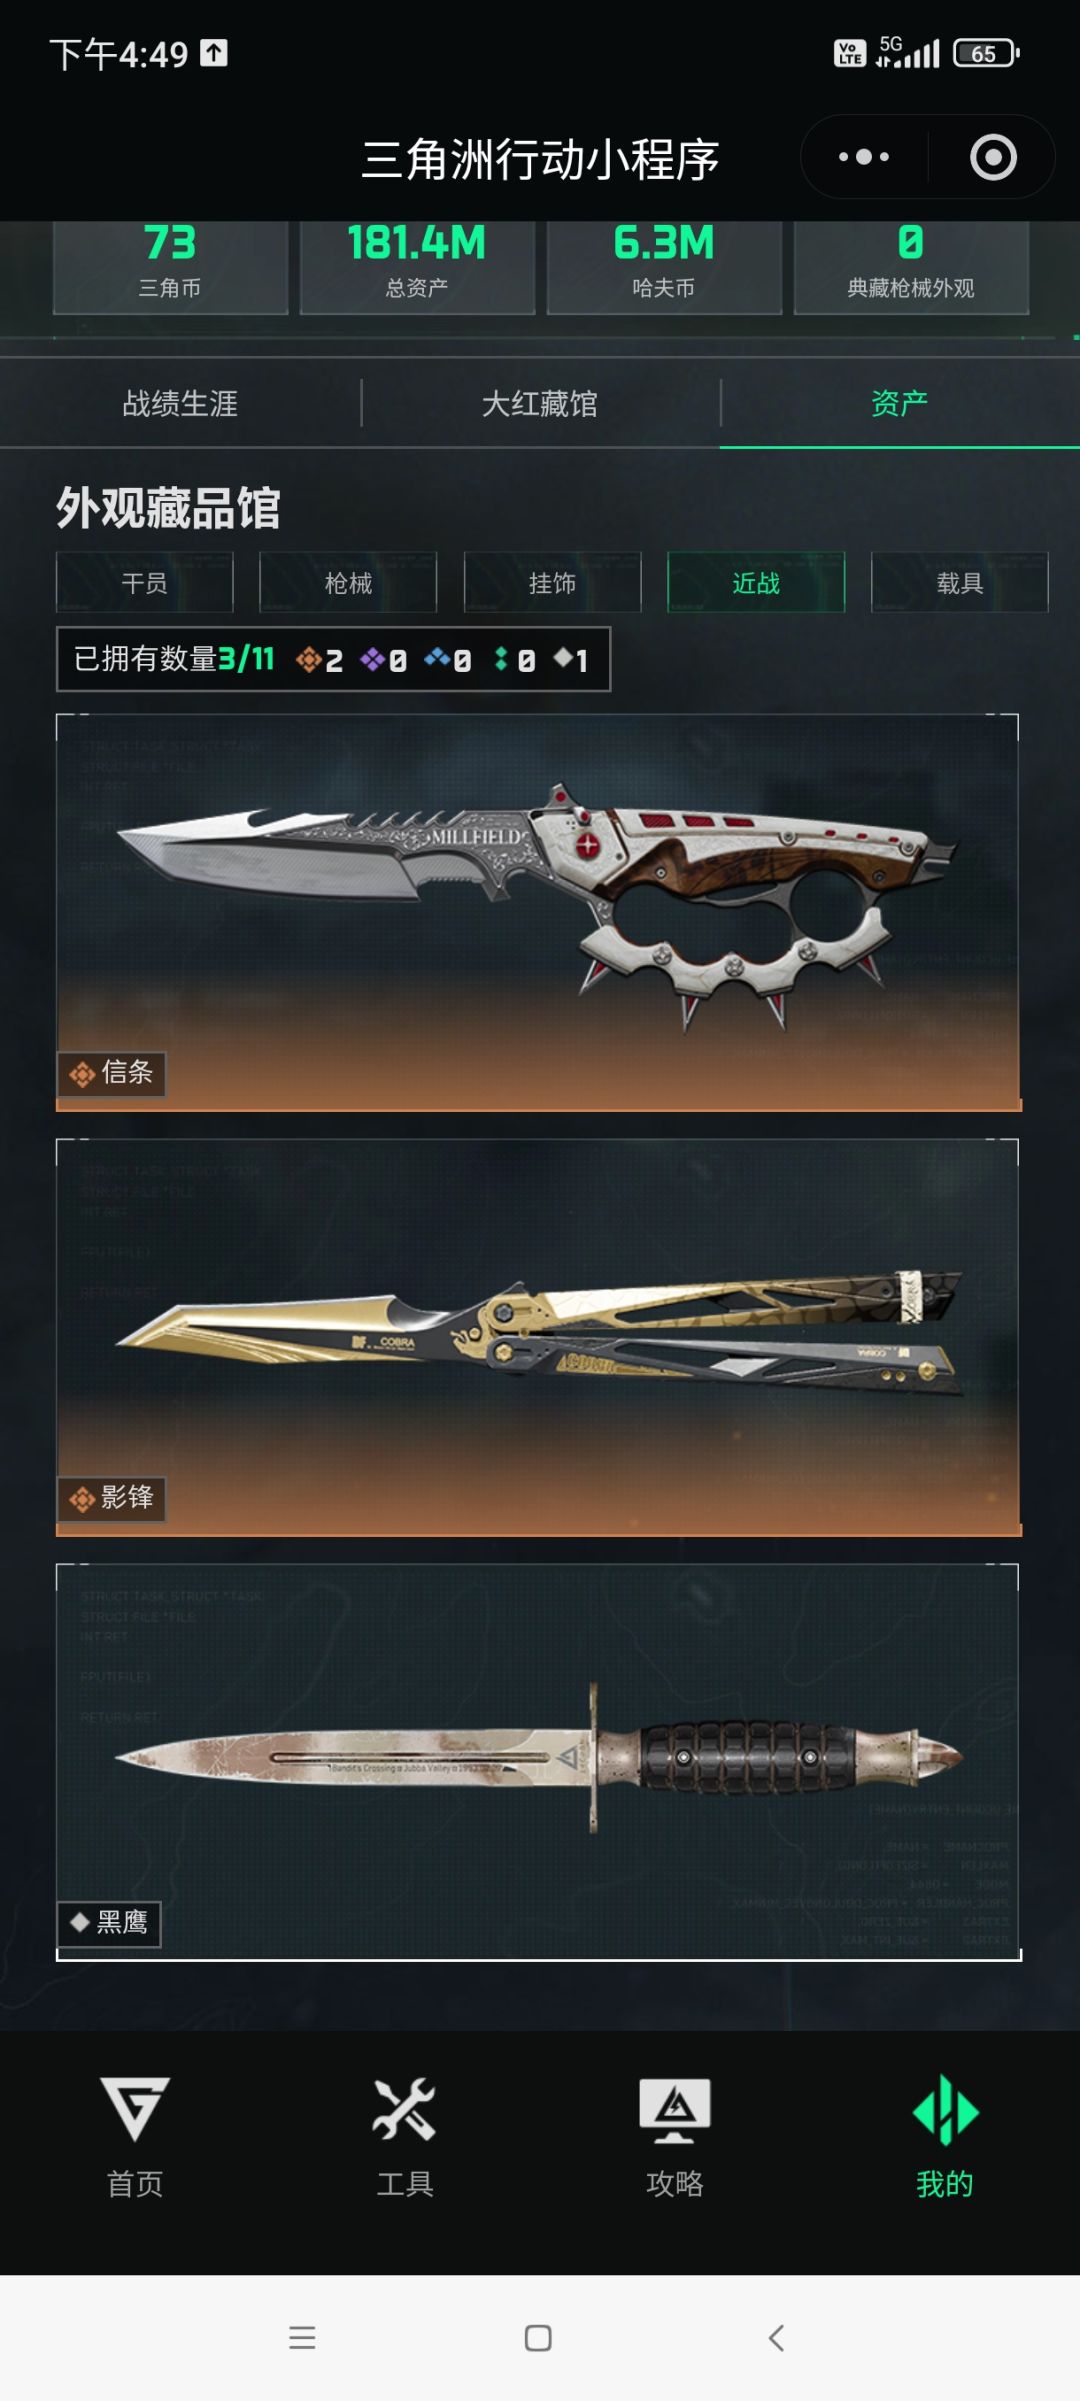Filter collection by 枪械 category
The image size is (1080, 2401).
[x=348, y=582]
